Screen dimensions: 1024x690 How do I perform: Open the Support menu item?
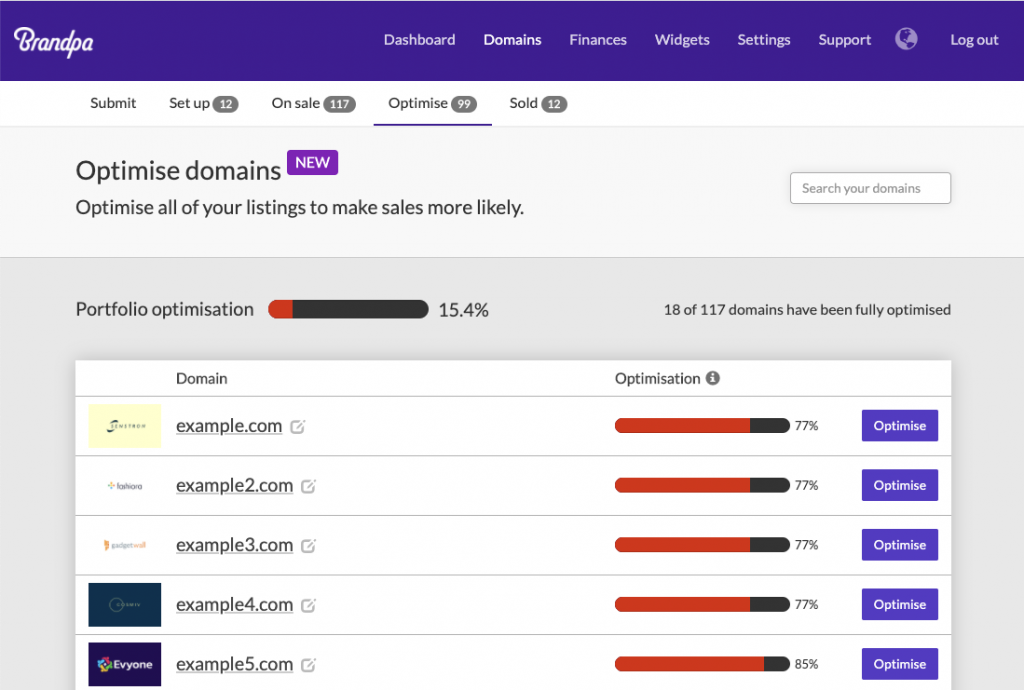[x=844, y=40]
